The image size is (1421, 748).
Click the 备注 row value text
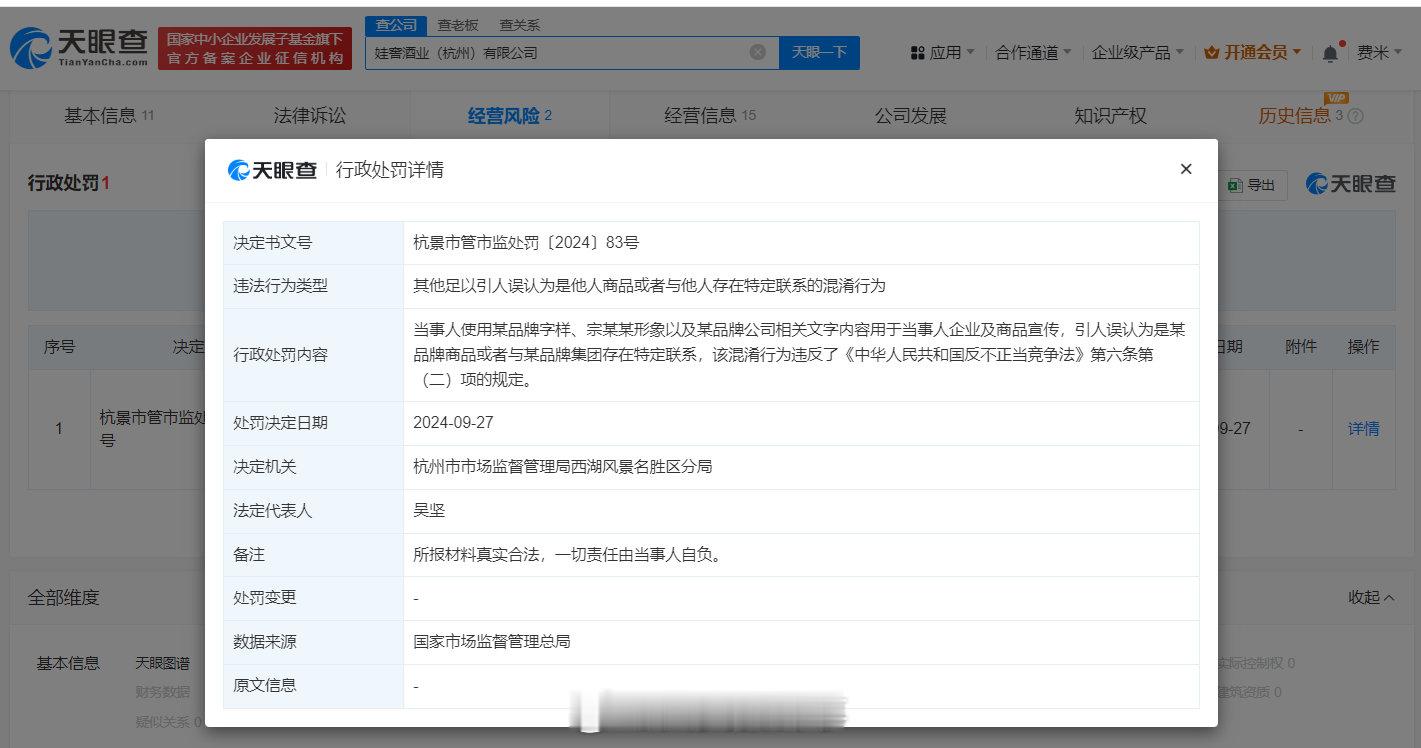567,554
